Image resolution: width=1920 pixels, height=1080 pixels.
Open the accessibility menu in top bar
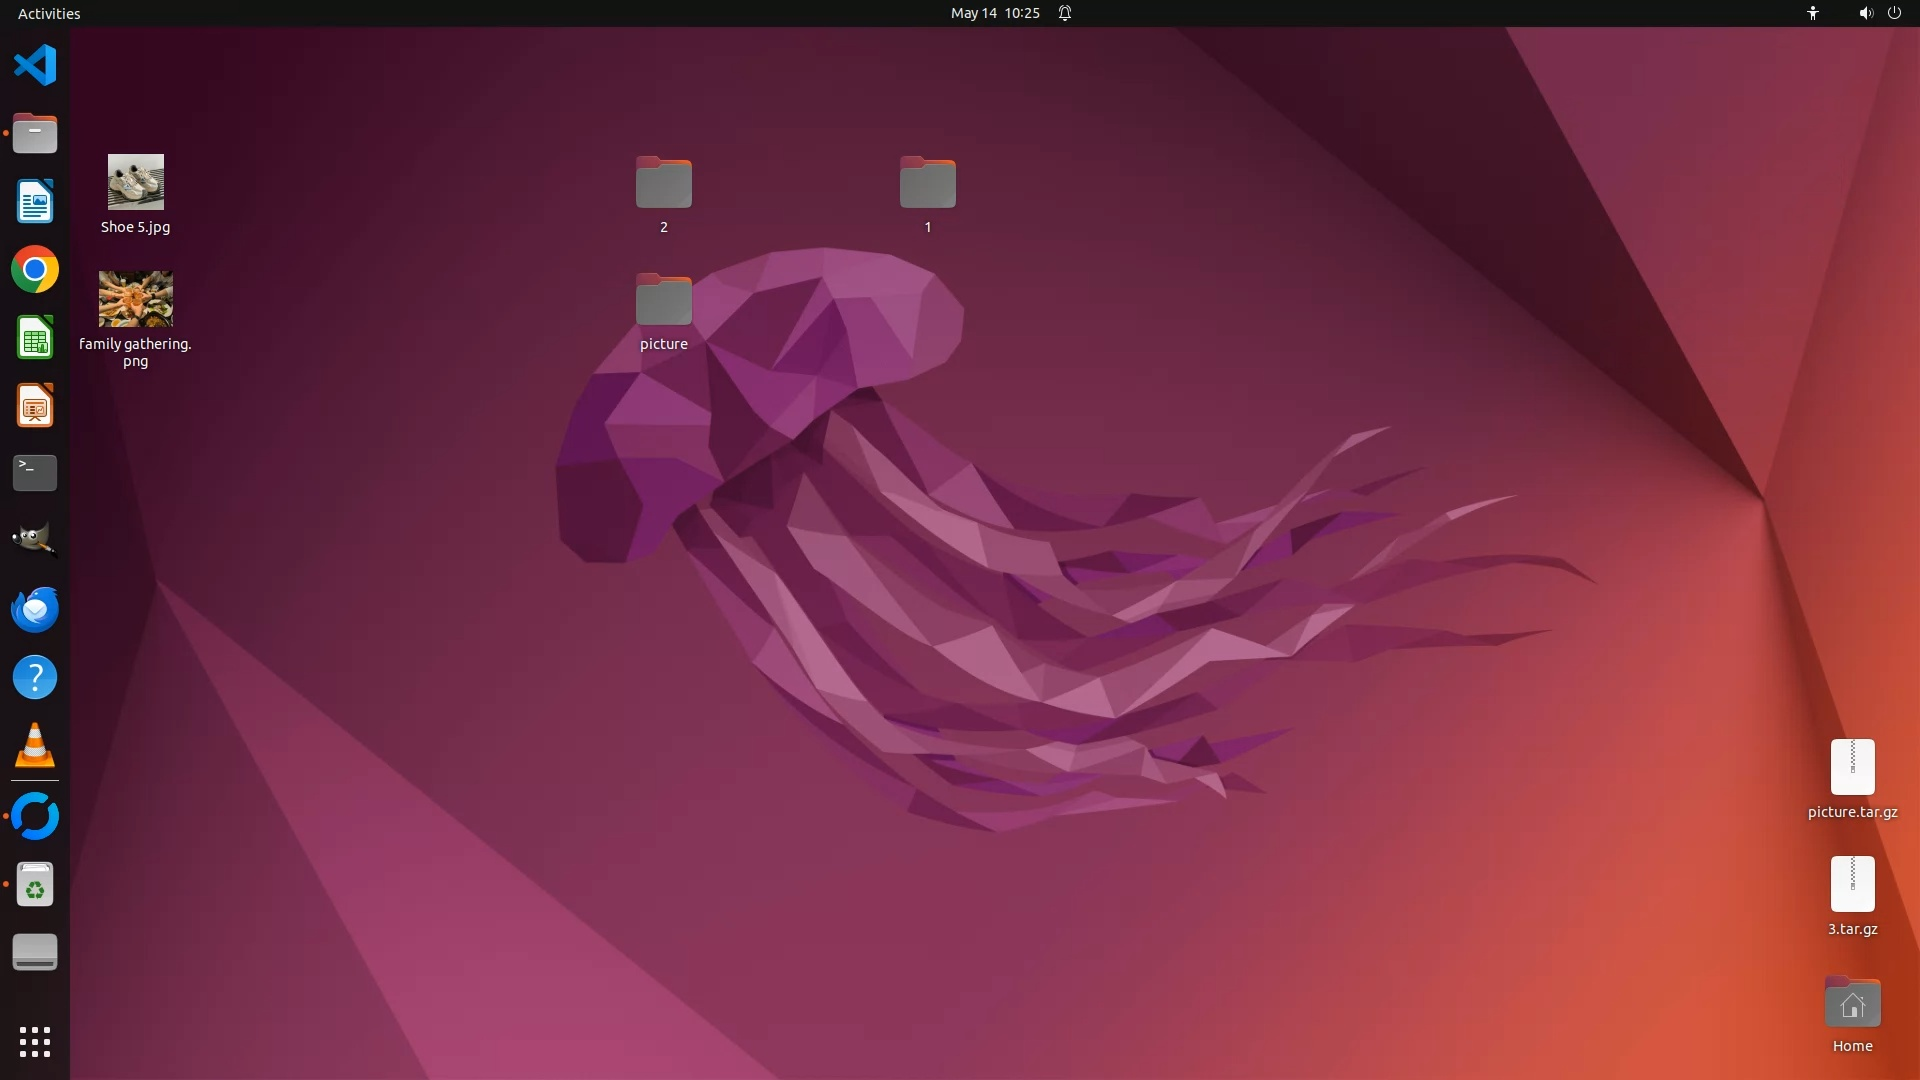[1812, 13]
